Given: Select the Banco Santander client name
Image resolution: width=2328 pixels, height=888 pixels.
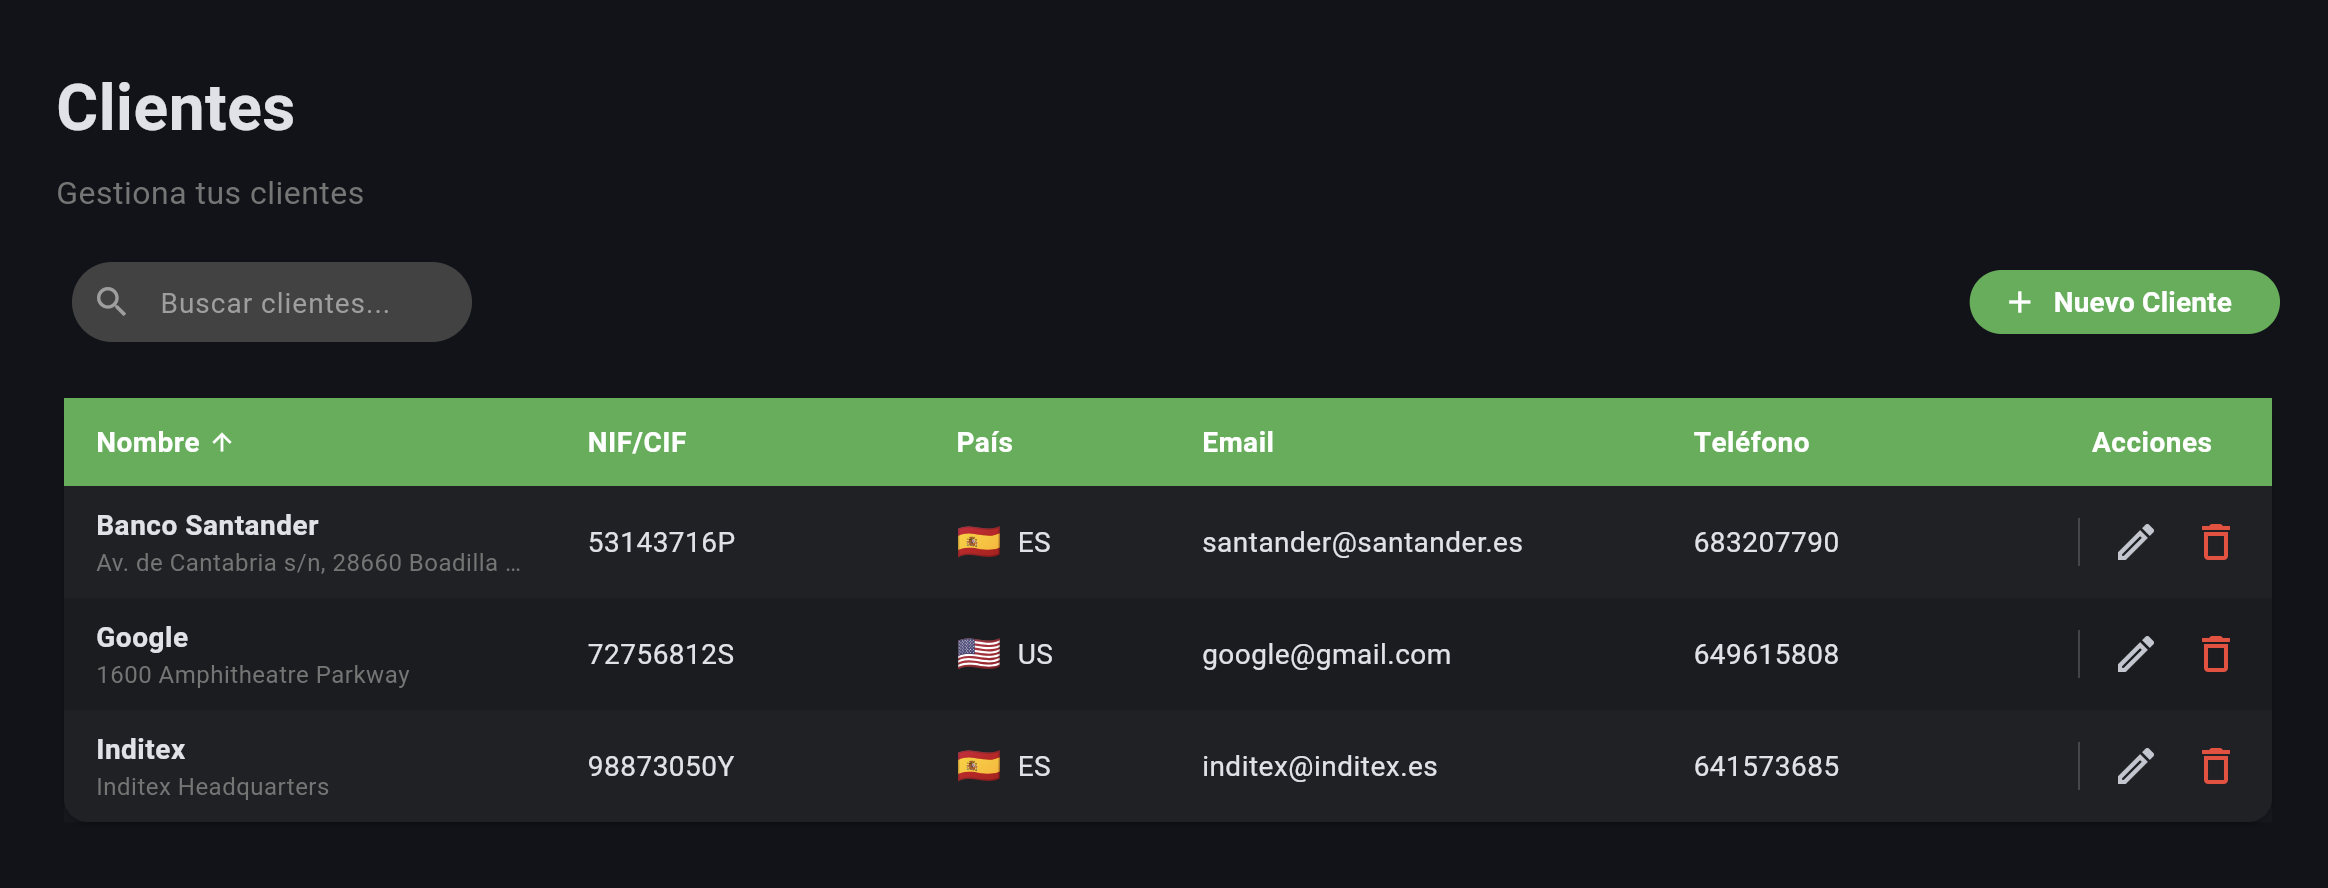Looking at the screenshot, I should point(207,525).
